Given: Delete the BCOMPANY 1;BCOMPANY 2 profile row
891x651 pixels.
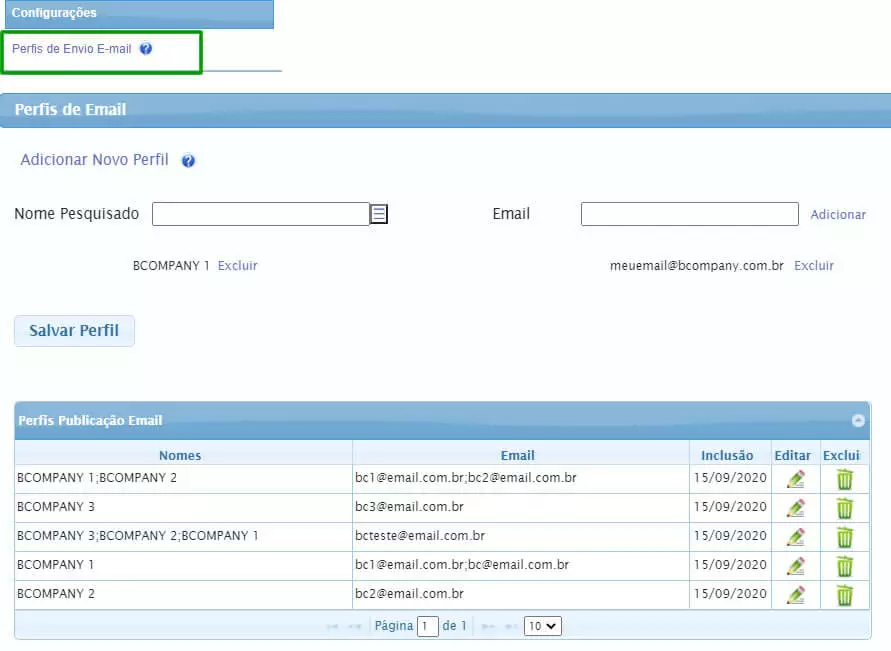Looking at the screenshot, I should pos(845,479).
